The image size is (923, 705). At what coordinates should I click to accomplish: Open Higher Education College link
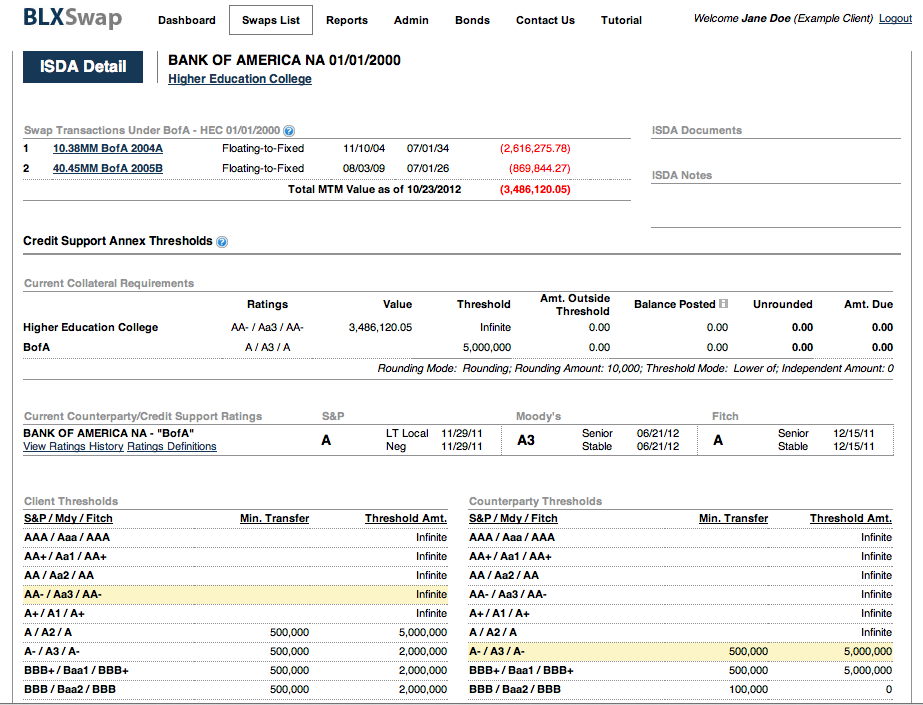point(240,79)
